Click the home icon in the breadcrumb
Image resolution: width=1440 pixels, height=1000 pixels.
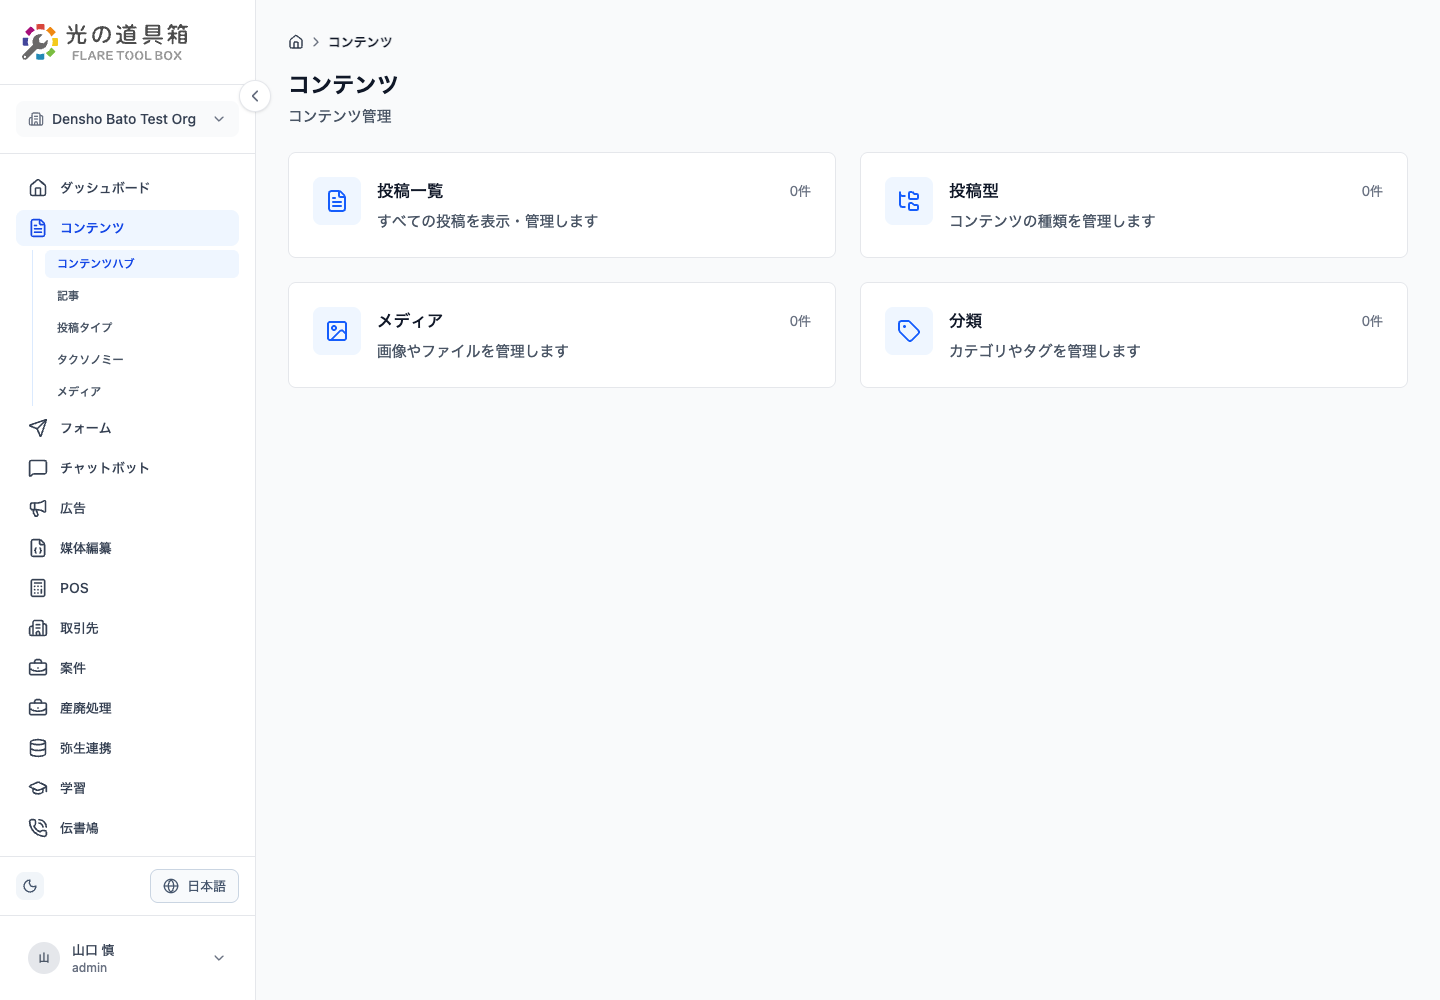click(x=296, y=42)
